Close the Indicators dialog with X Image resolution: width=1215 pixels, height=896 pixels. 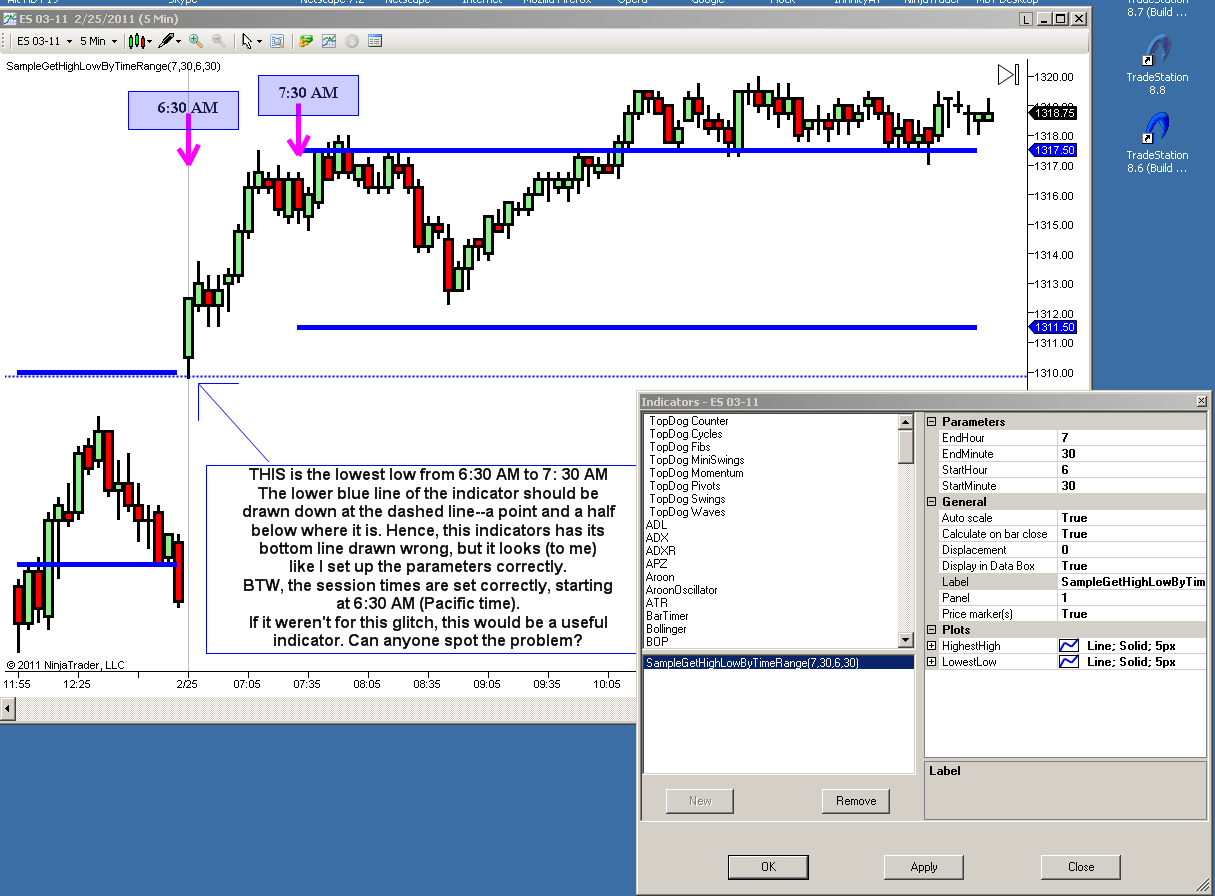(x=1201, y=401)
